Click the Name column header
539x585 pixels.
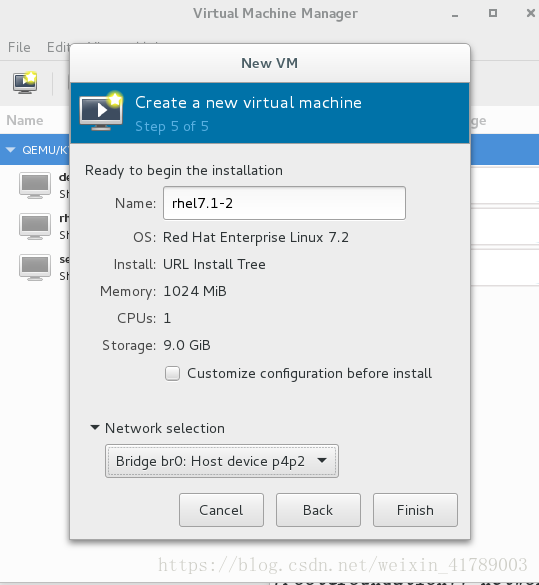25,121
